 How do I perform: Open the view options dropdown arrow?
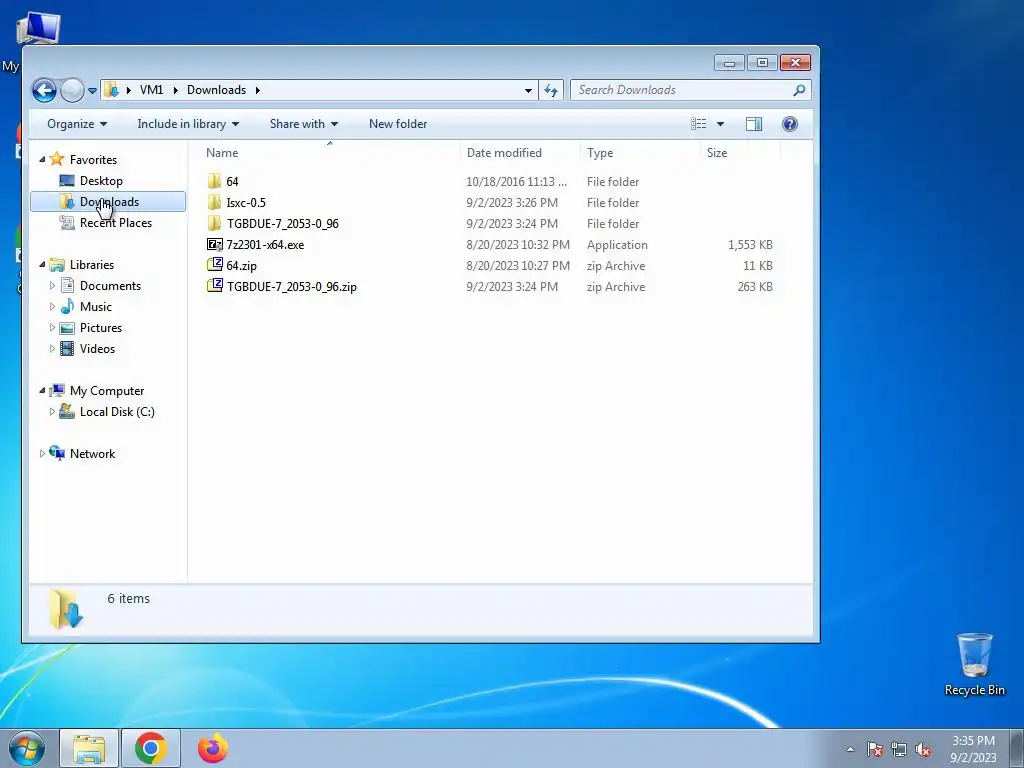(720, 124)
